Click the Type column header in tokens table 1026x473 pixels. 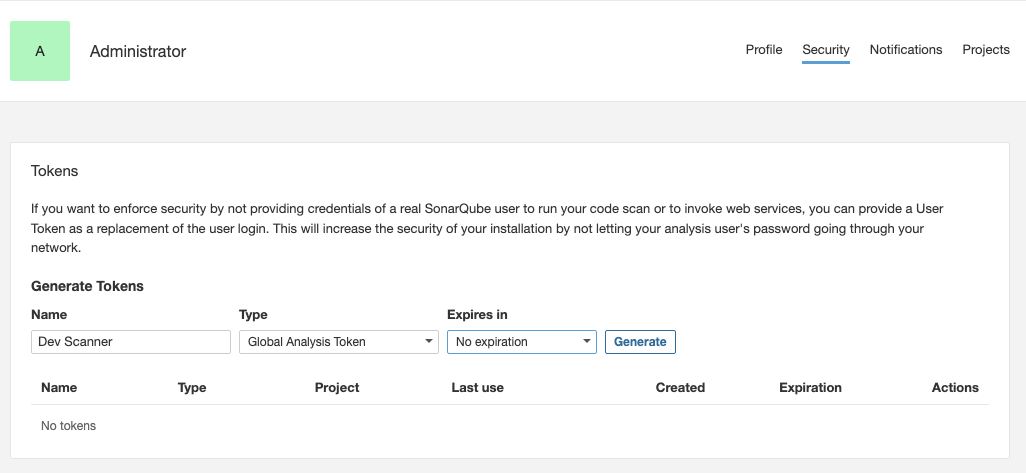[191, 388]
